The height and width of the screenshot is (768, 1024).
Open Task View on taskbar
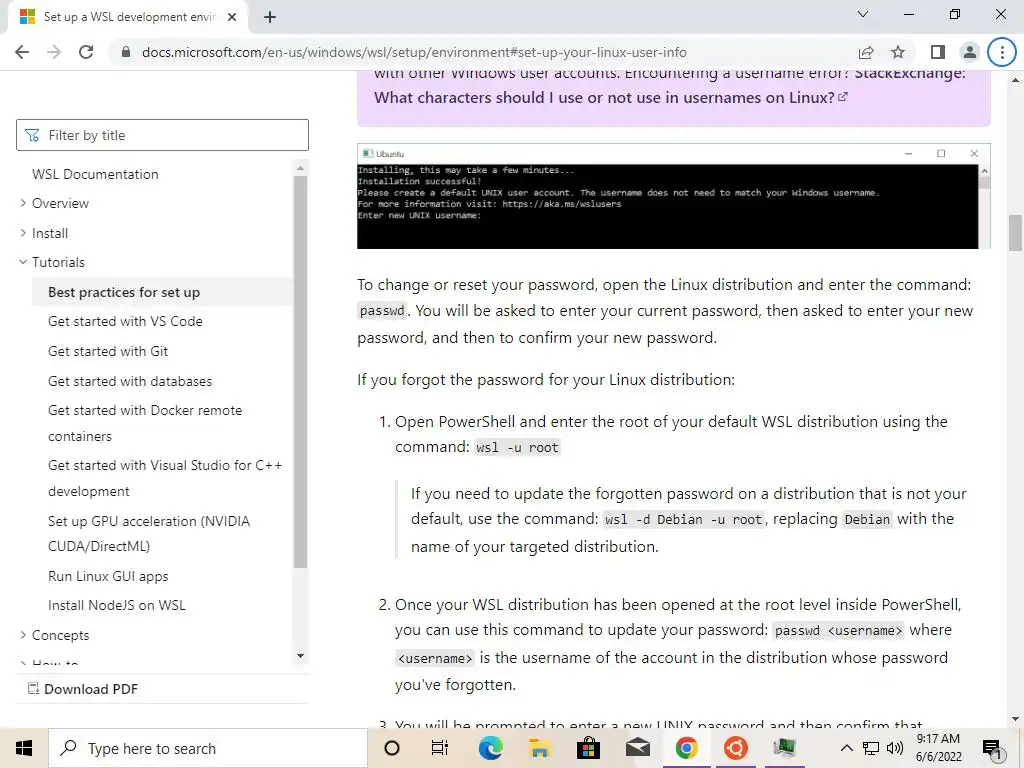[x=440, y=748]
